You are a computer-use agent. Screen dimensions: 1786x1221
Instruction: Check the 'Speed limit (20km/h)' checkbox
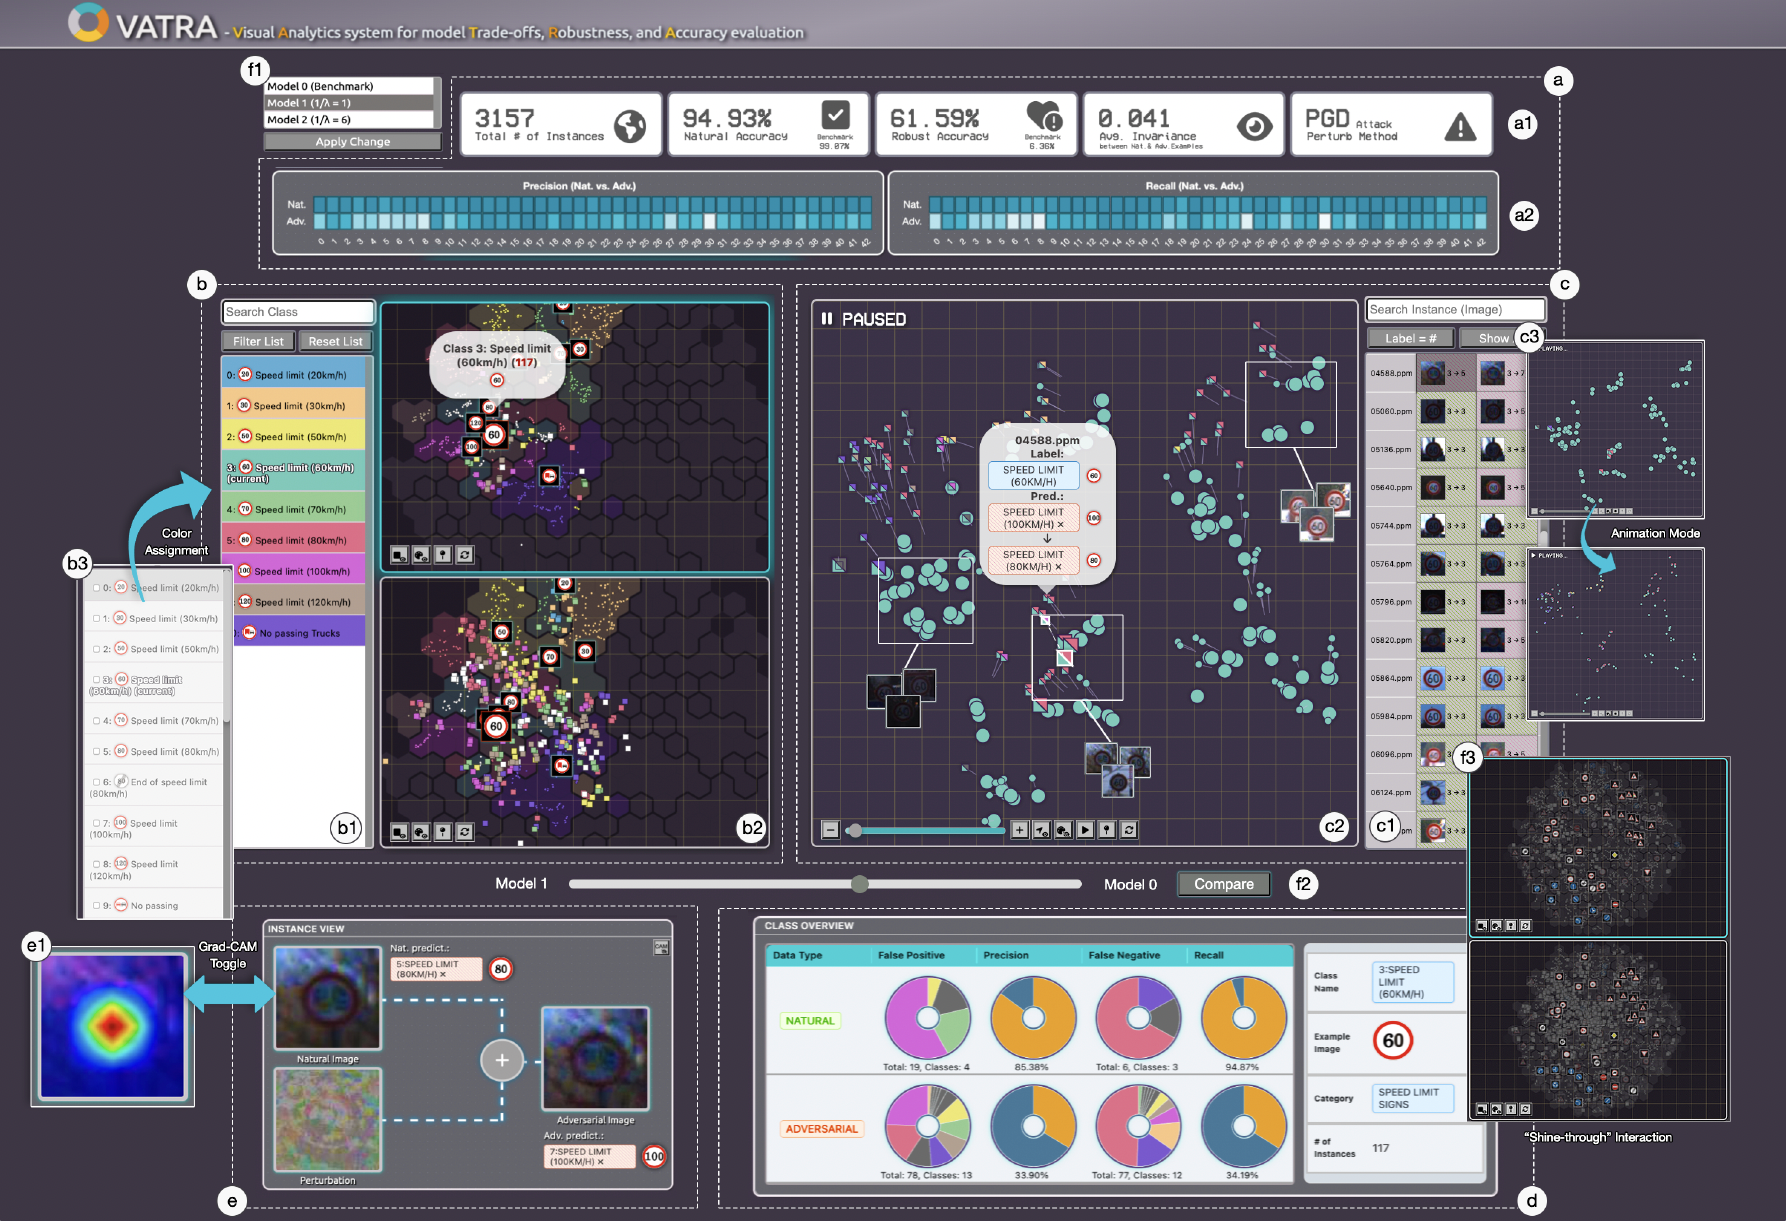(x=97, y=588)
